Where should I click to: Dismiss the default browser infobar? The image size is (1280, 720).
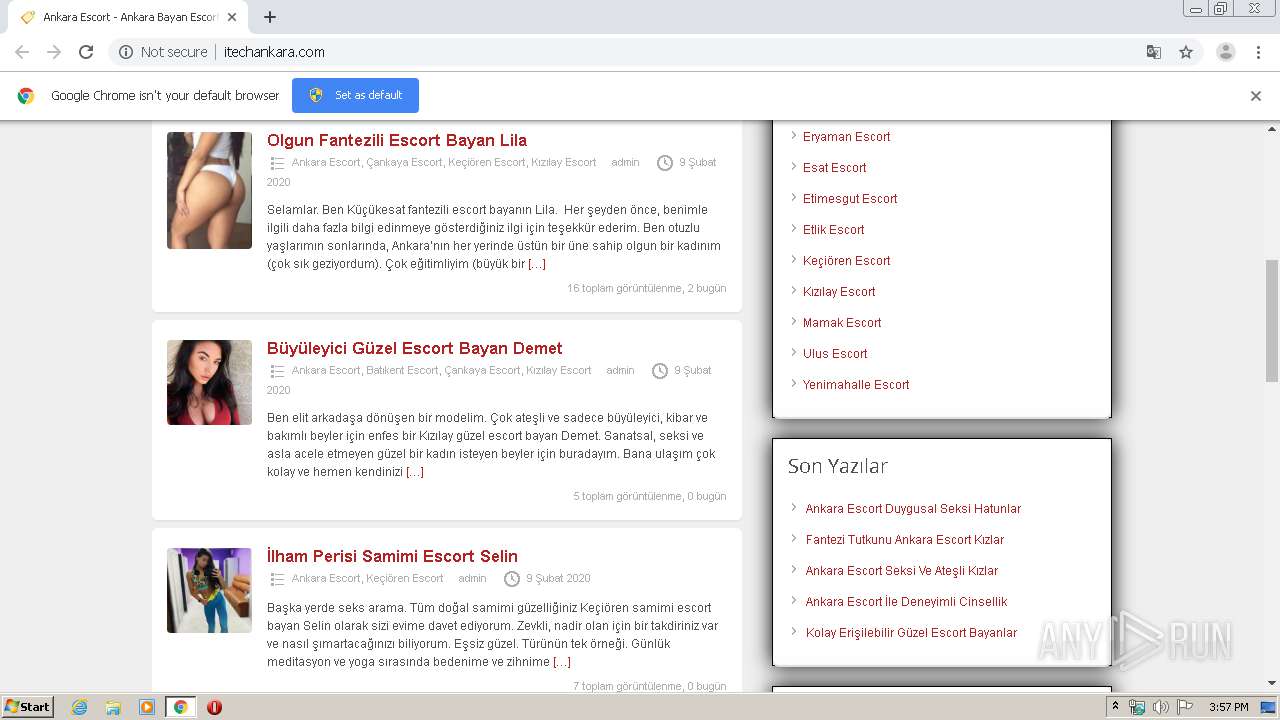(1256, 96)
